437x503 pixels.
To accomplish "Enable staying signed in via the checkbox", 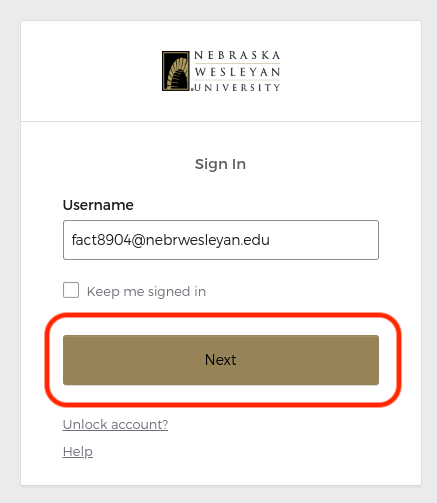I will (x=71, y=290).
